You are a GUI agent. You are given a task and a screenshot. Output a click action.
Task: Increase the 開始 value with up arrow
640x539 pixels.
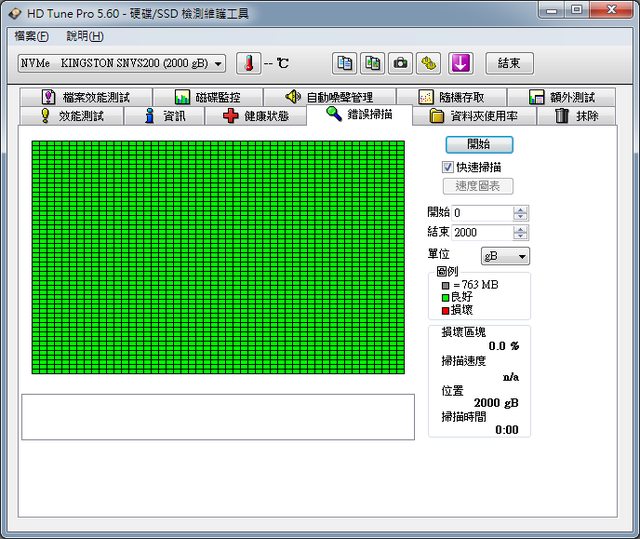pyautogui.click(x=520, y=209)
